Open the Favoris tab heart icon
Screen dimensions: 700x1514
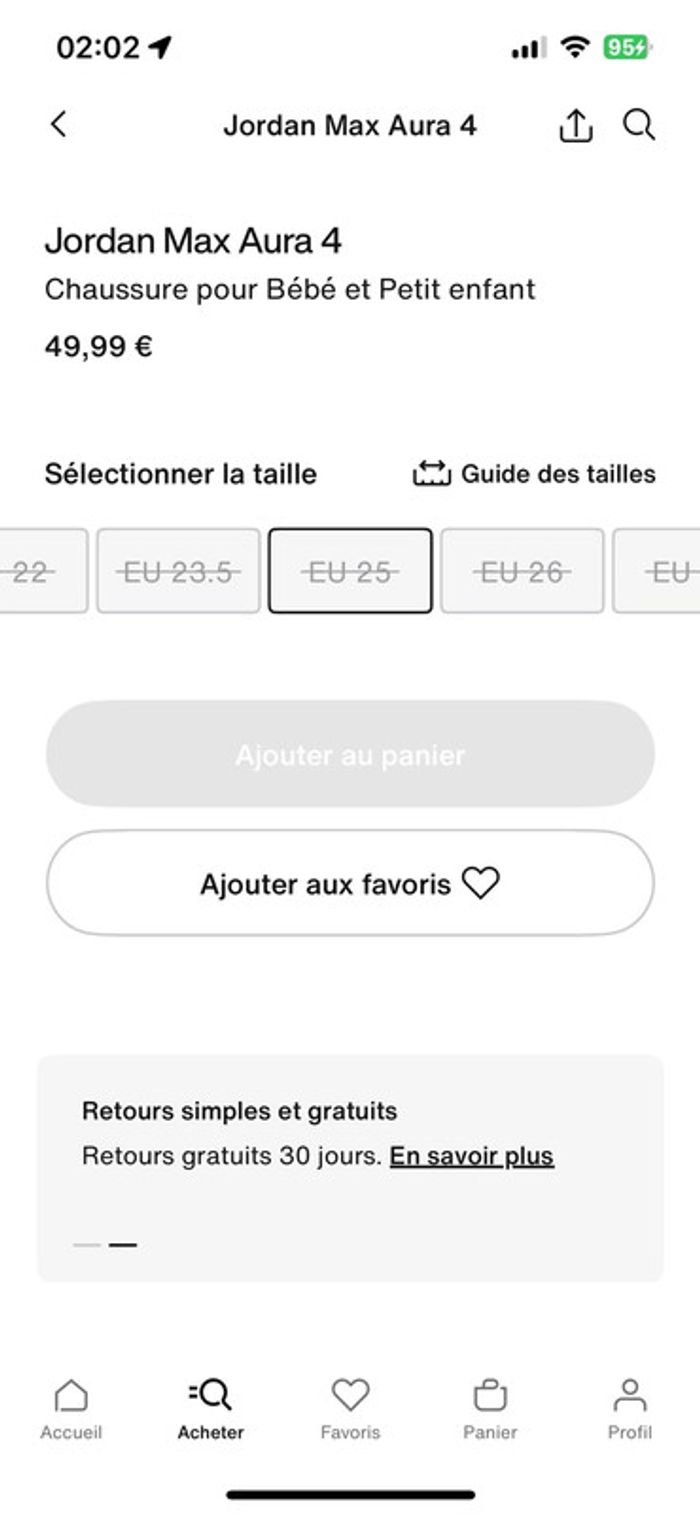click(x=351, y=1394)
